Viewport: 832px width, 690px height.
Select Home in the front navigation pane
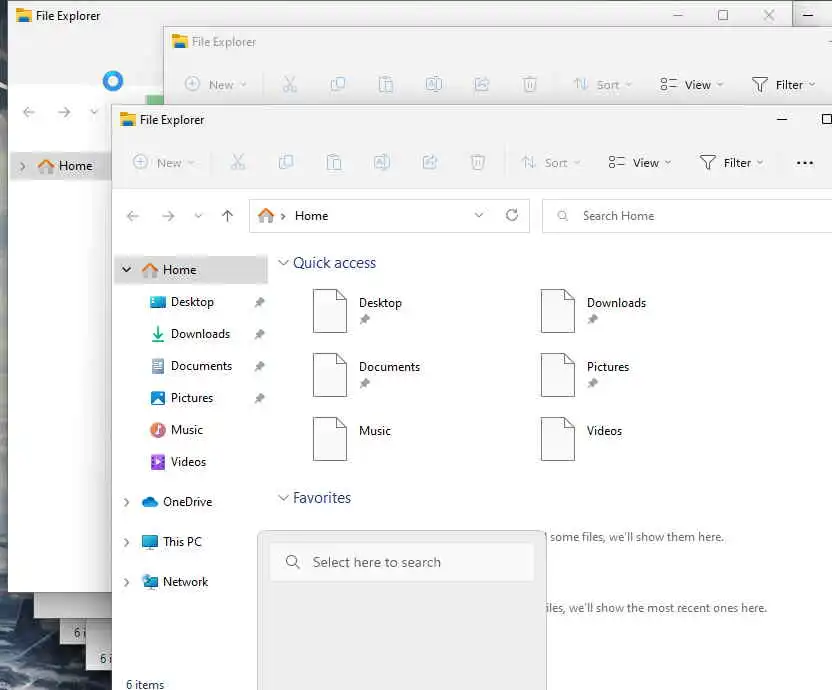click(x=191, y=270)
